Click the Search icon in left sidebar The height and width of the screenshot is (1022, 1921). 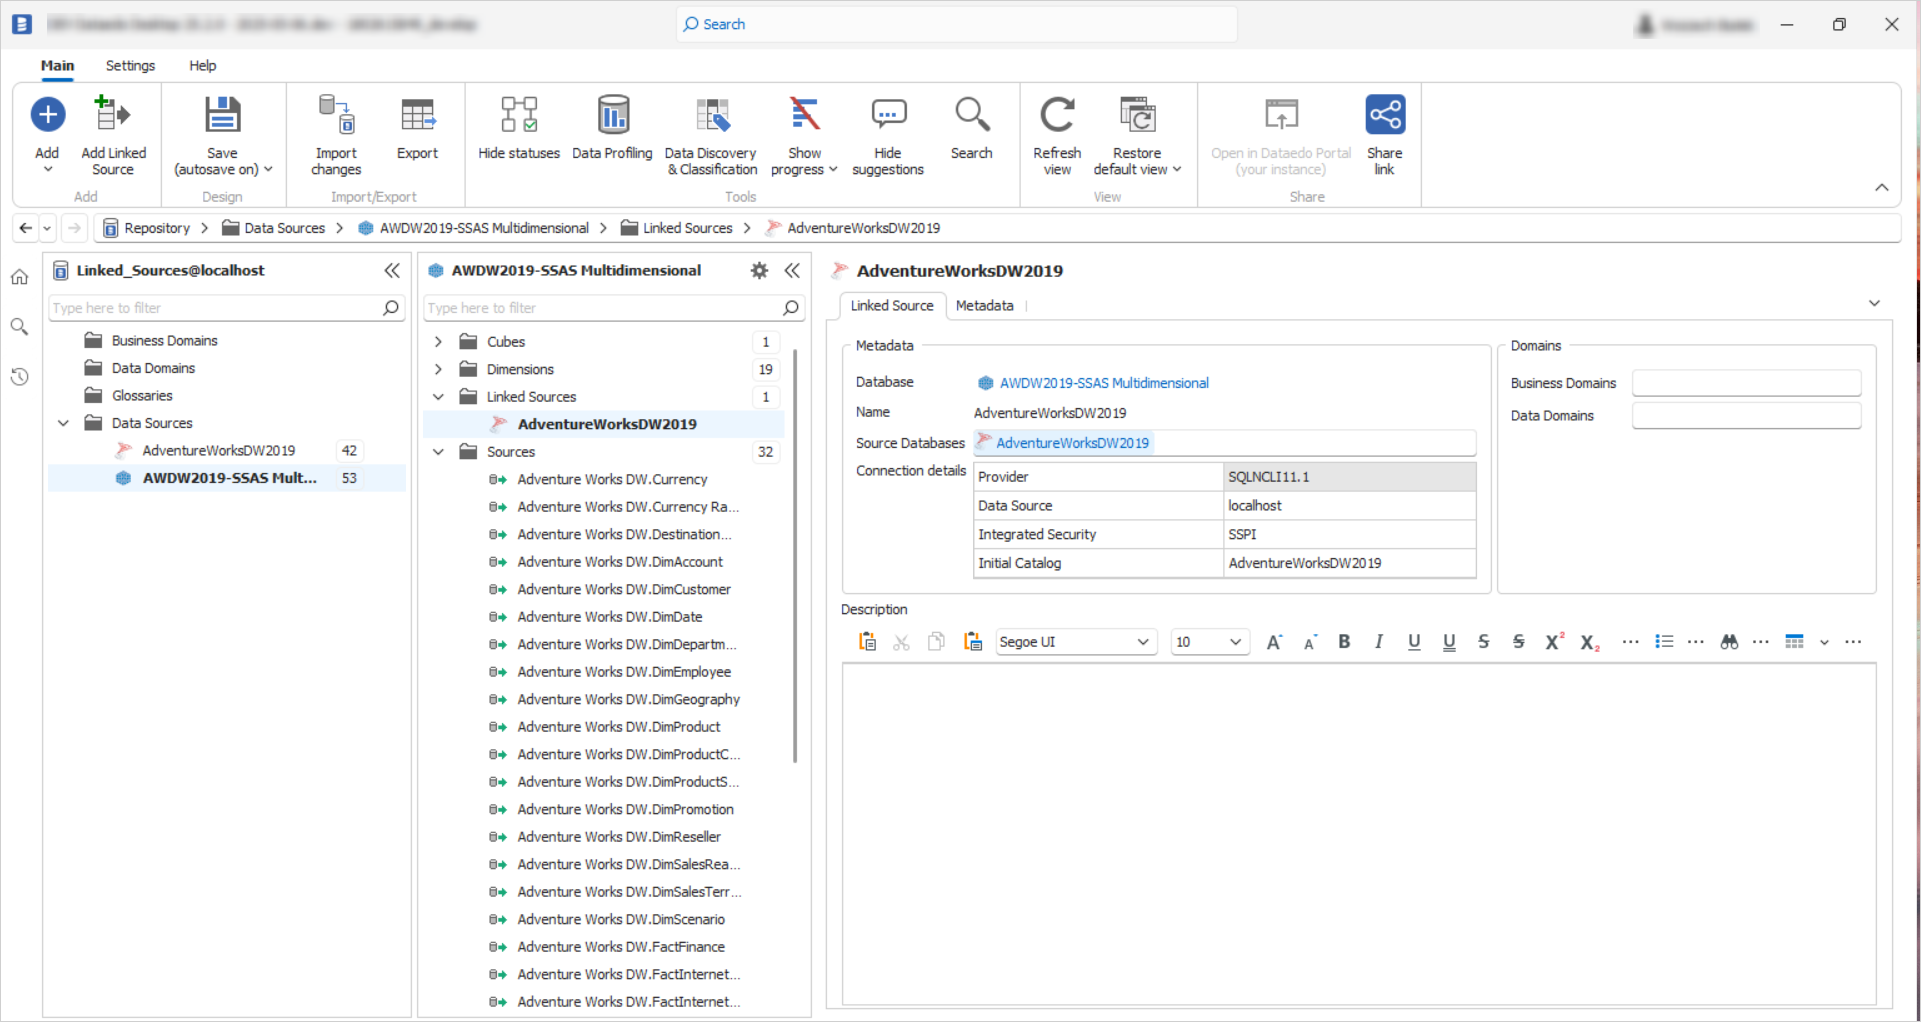pos(20,326)
